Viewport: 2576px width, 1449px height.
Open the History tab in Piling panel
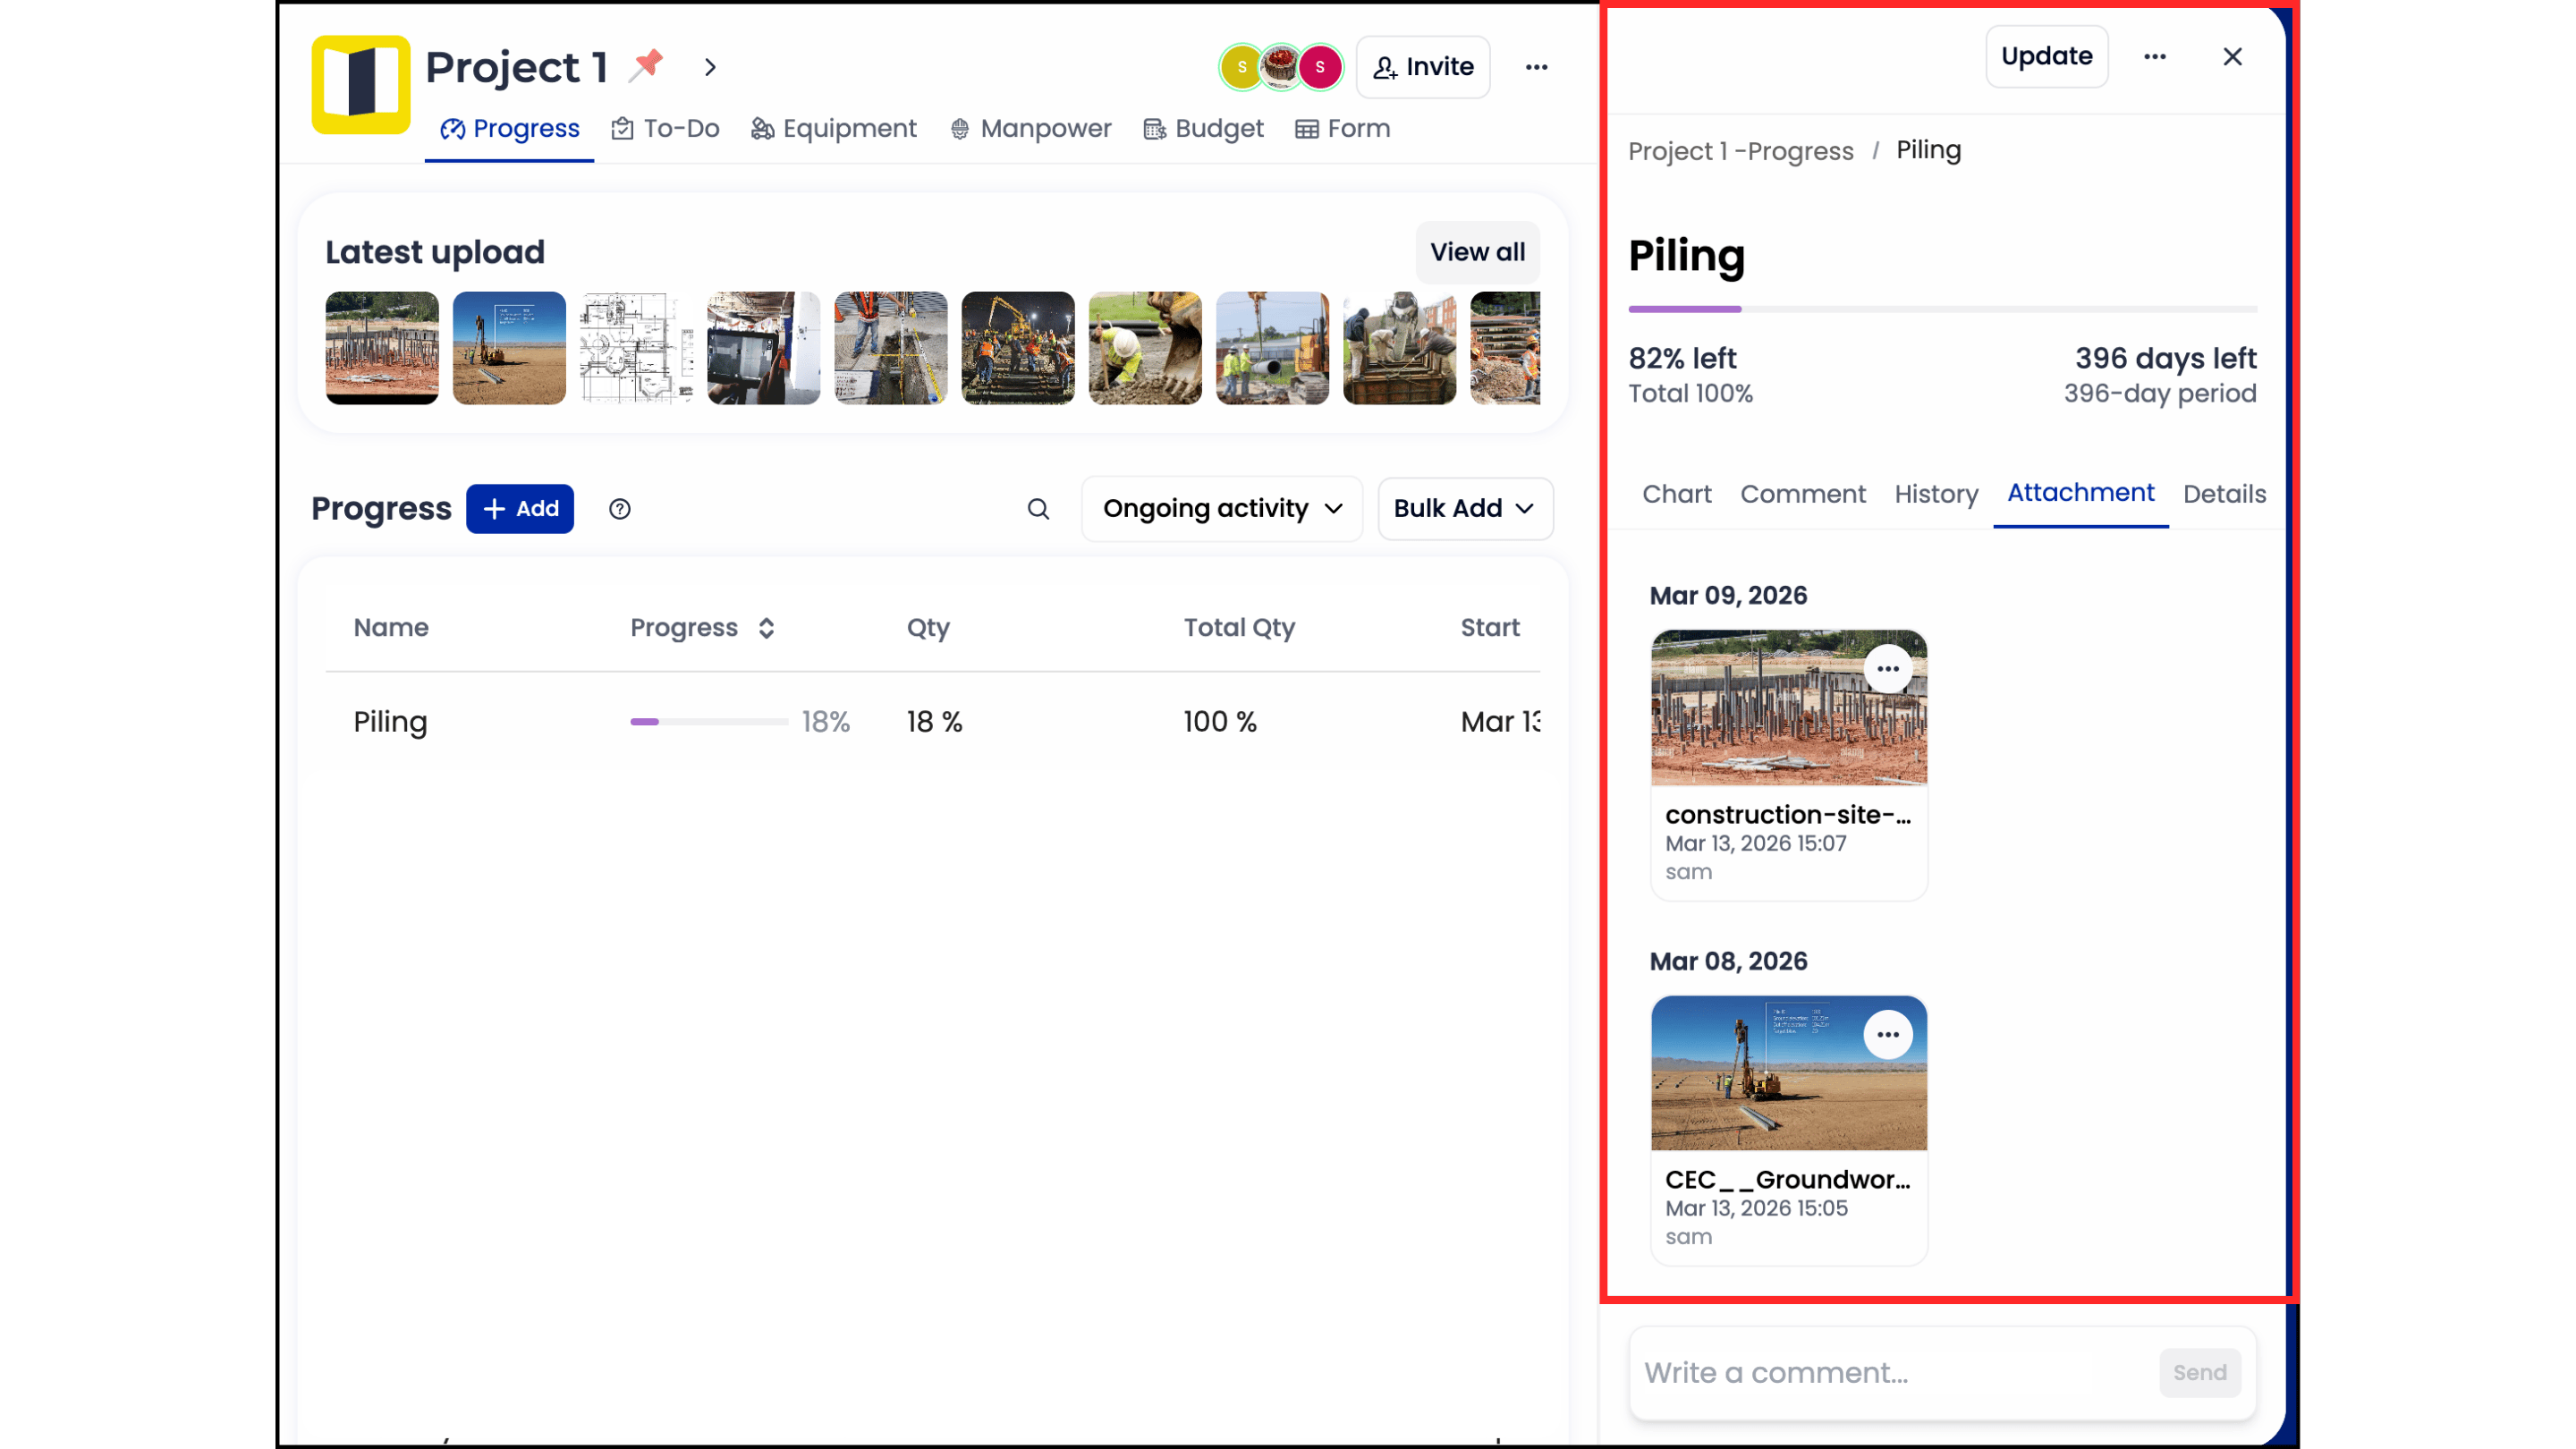point(1935,494)
